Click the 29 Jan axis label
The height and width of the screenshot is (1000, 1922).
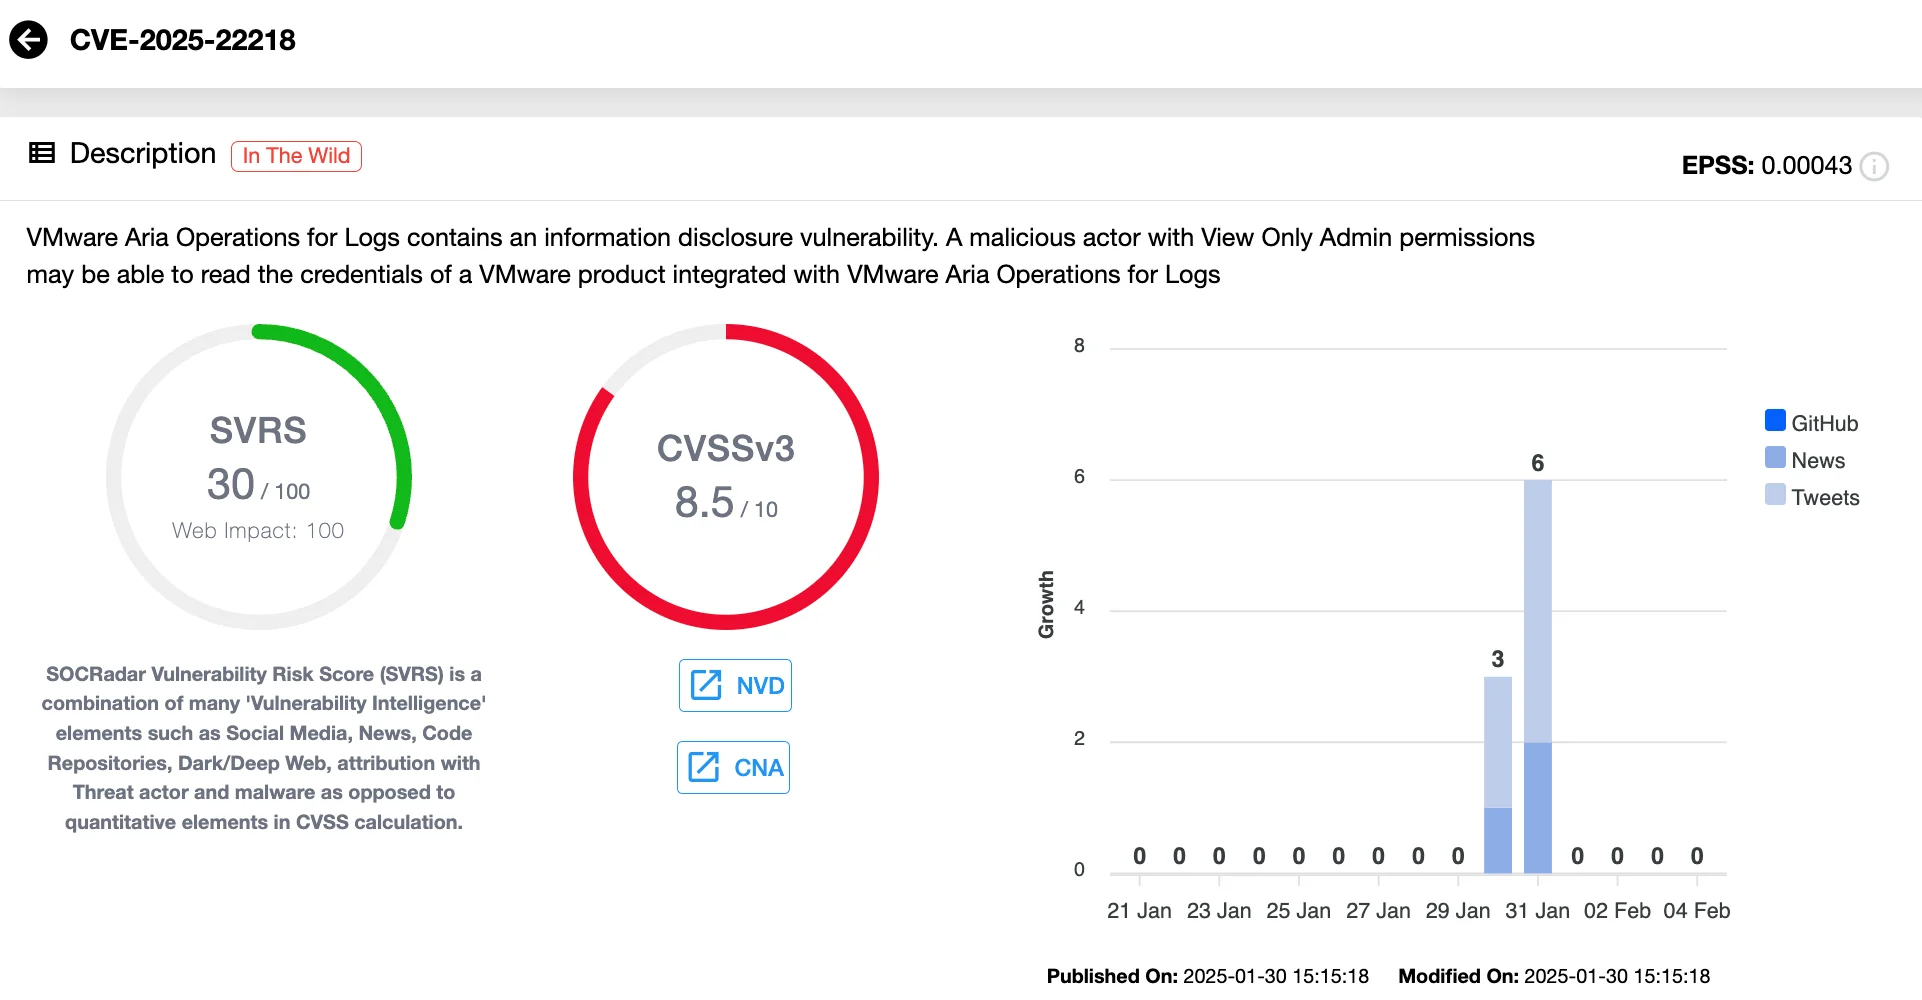click(x=1458, y=911)
